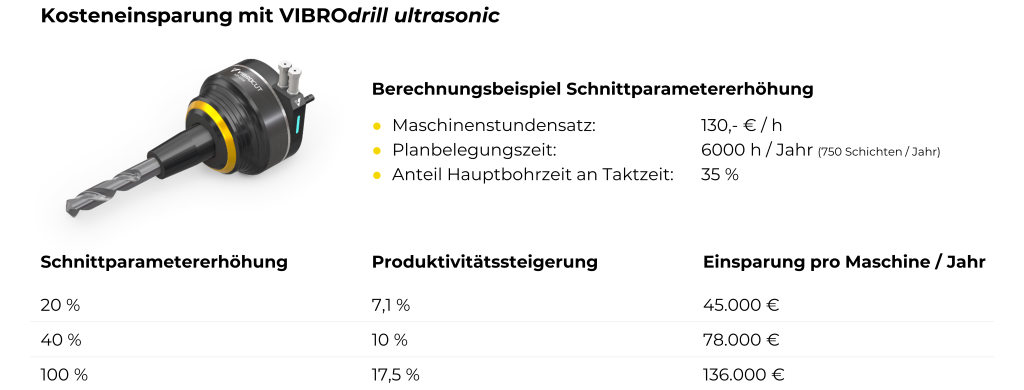Image resolution: width=1024 pixels, height=390 pixels.
Task: Click the 136.000 € savings value
Action: 744,375
